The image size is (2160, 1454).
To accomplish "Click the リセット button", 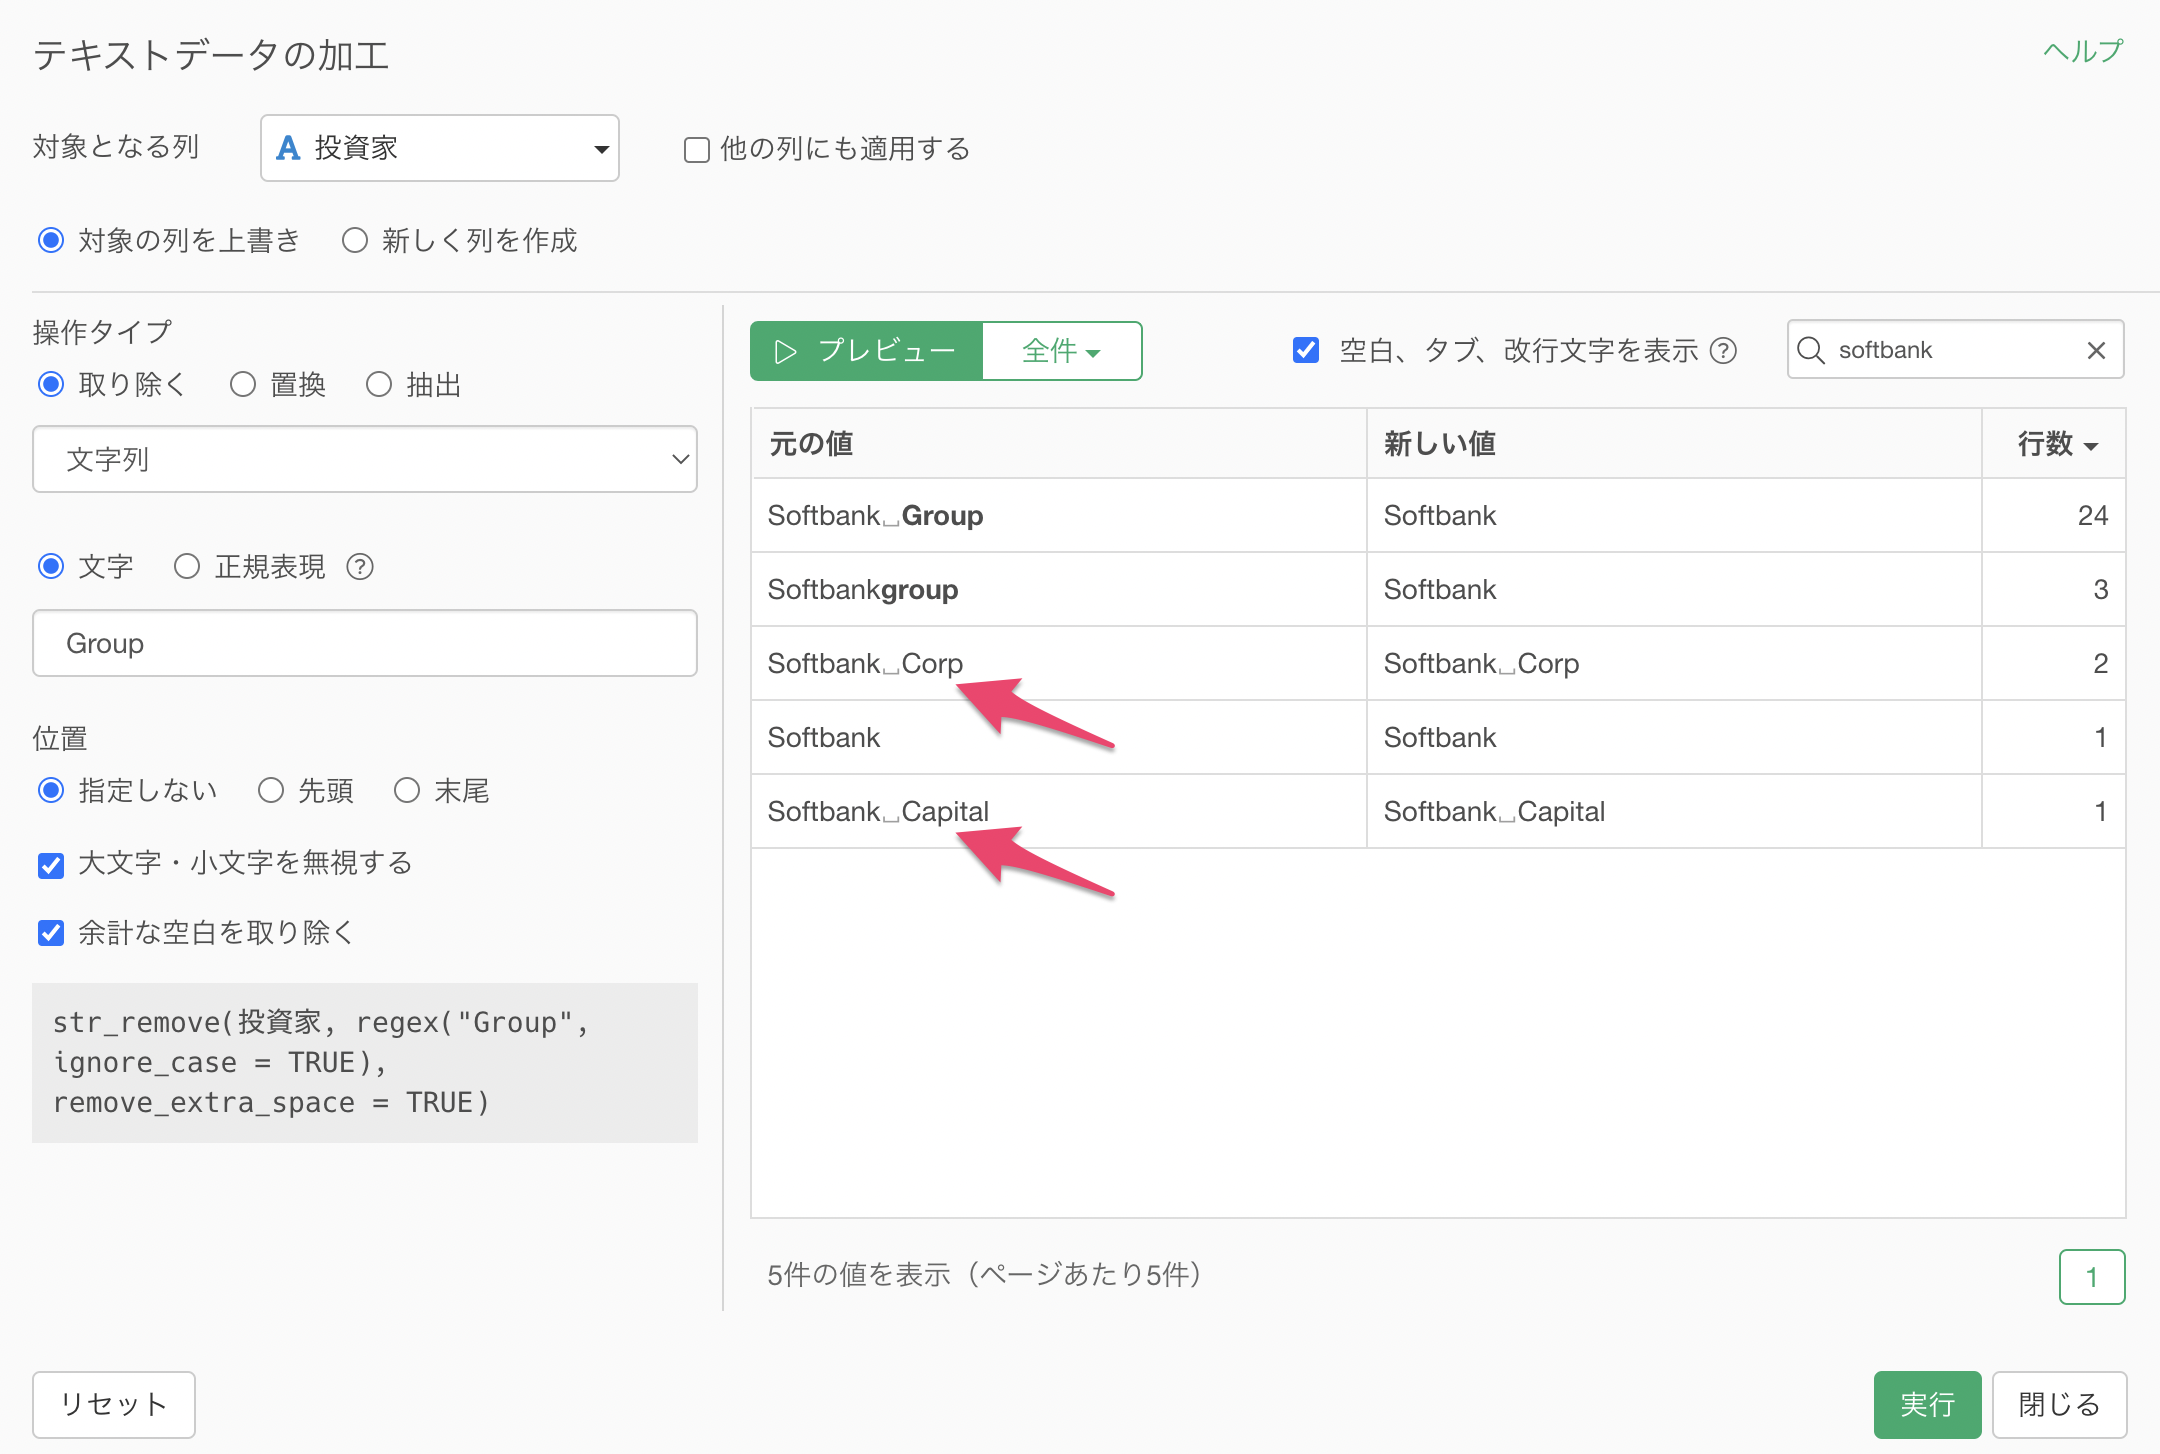I will (114, 1405).
